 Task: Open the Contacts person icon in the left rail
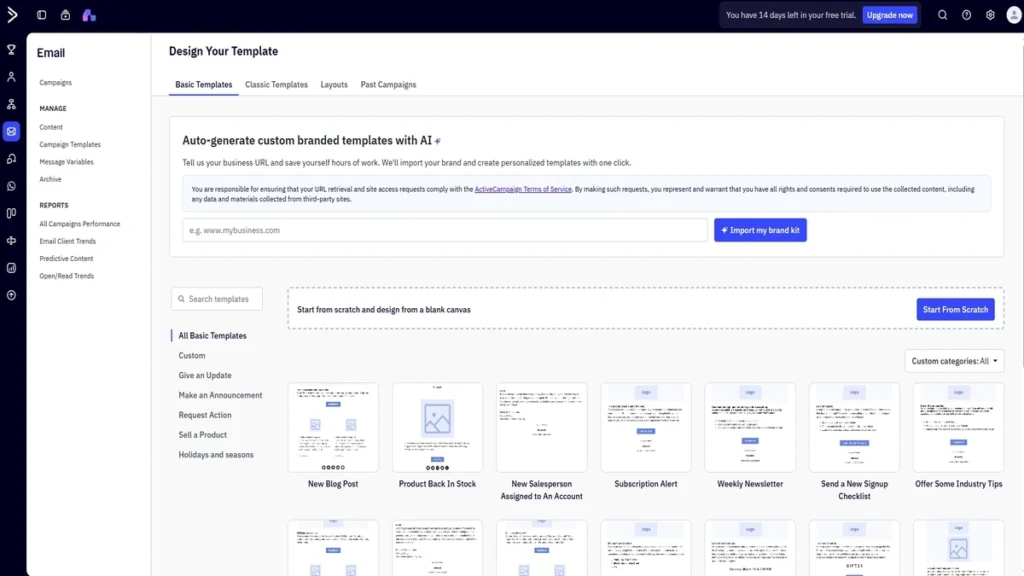tap(11, 77)
